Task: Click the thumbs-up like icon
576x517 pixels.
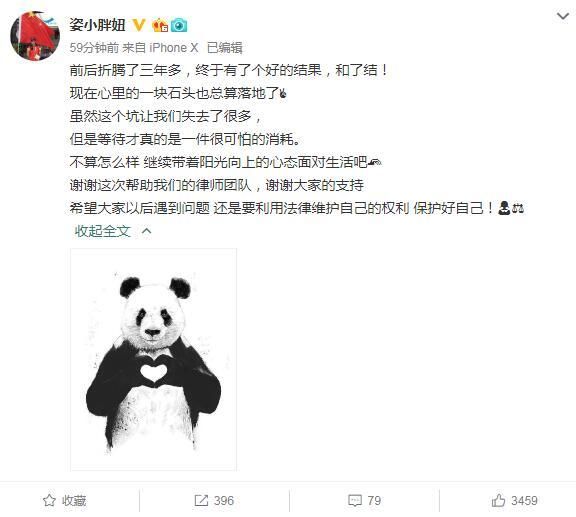Action: click(x=498, y=500)
